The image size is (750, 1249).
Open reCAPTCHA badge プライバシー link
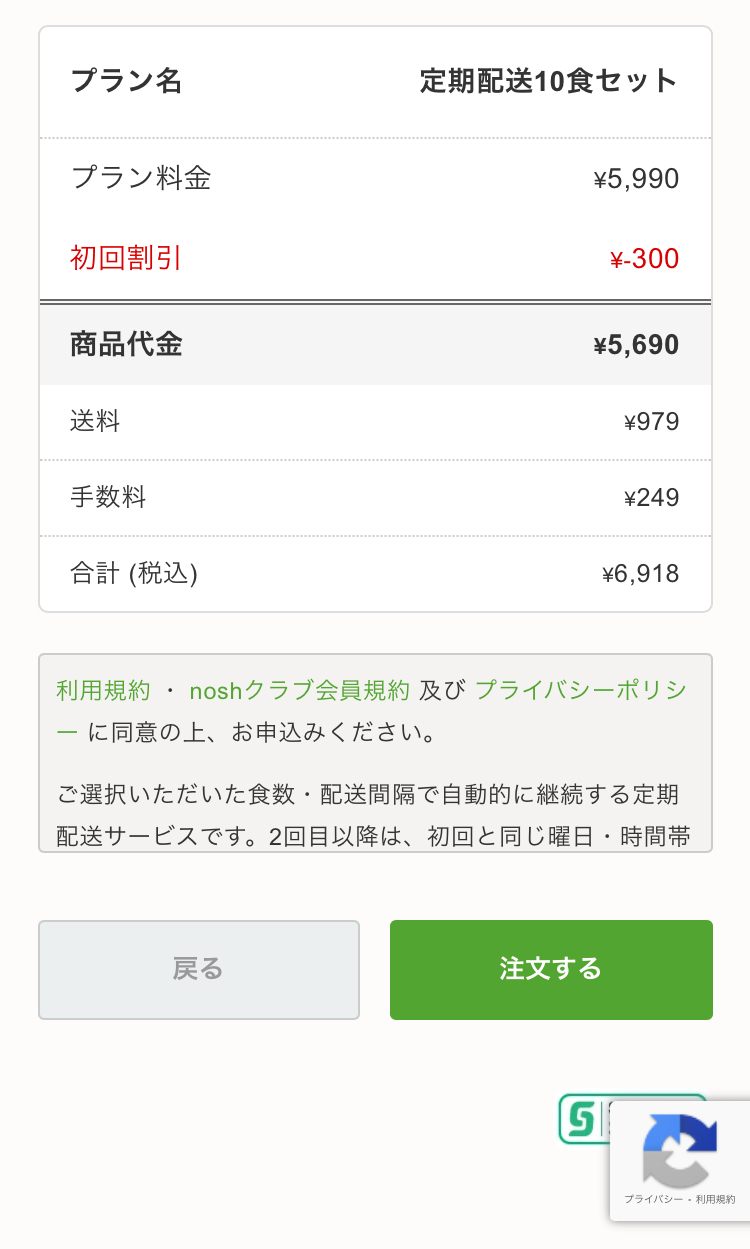point(655,1199)
